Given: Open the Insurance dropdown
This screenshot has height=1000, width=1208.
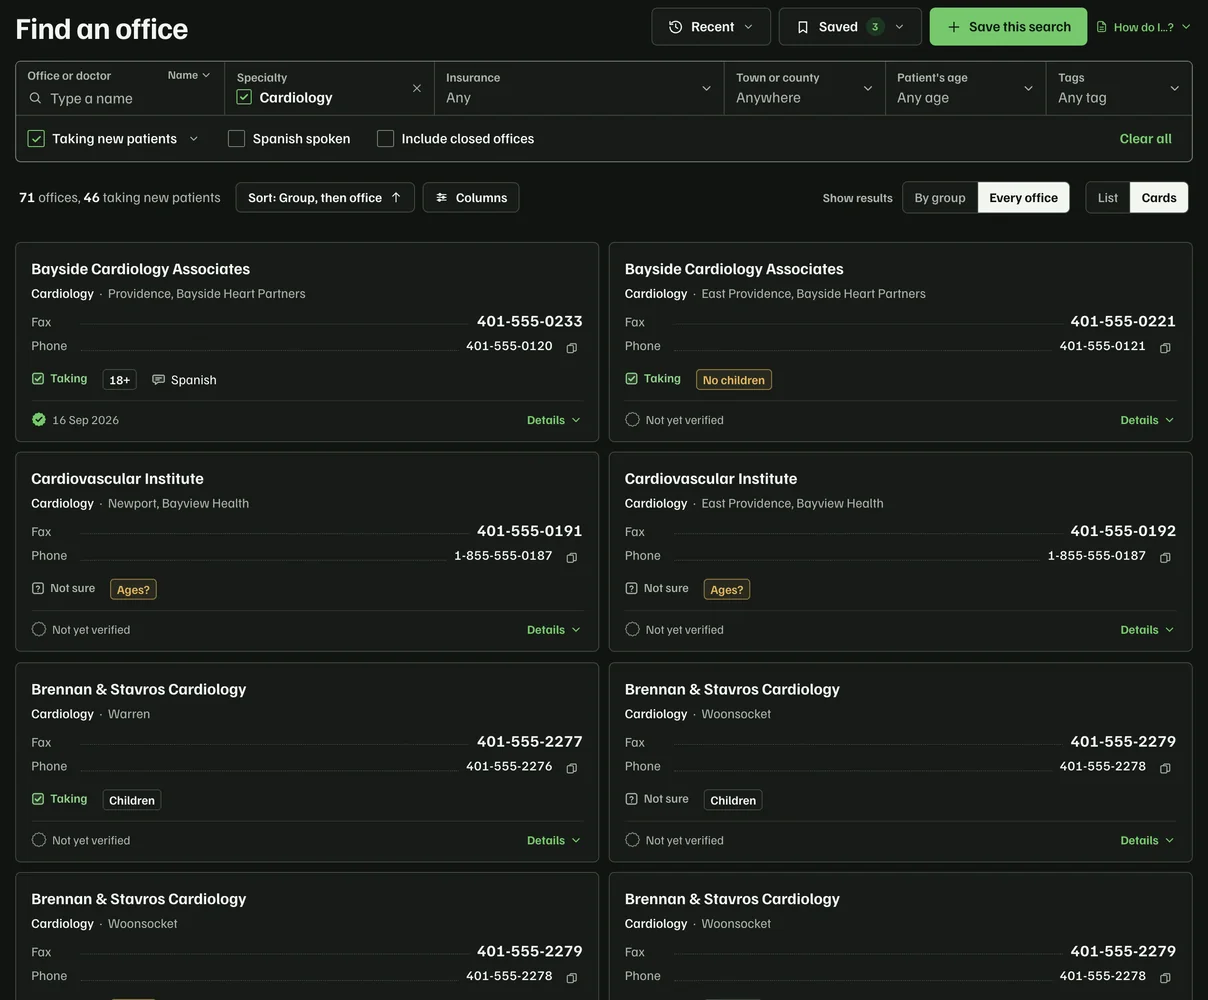Looking at the screenshot, I should click(x=579, y=88).
